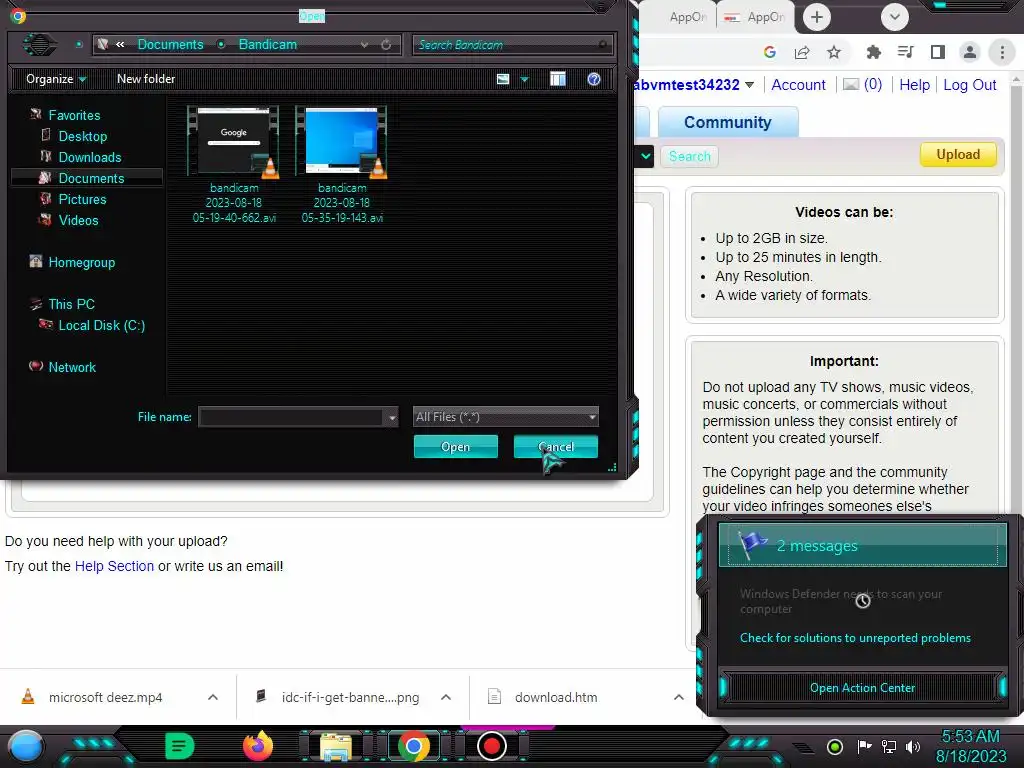Click the green Search button on the page
This screenshot has height=768, width=1024.
(690, 156)
